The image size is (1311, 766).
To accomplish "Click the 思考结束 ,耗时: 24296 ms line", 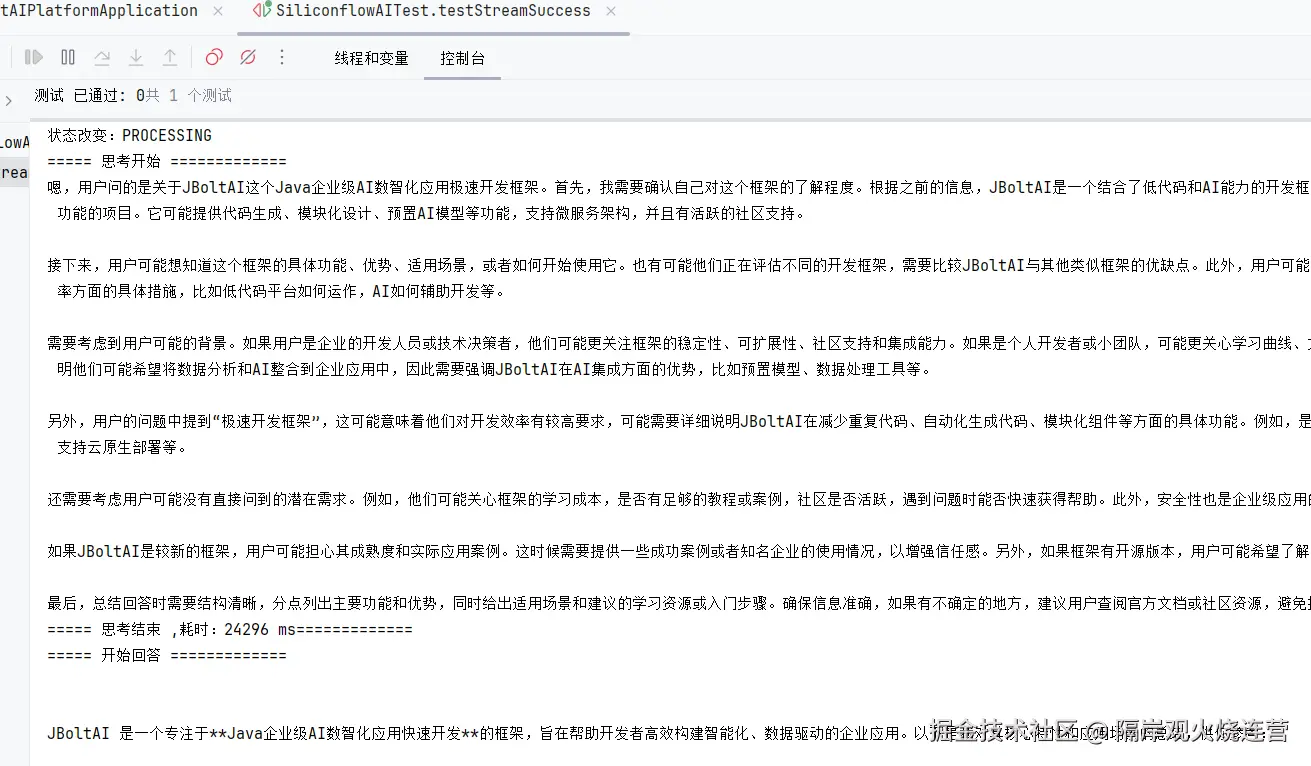I will pyautogui.click(x=230, y=630).
